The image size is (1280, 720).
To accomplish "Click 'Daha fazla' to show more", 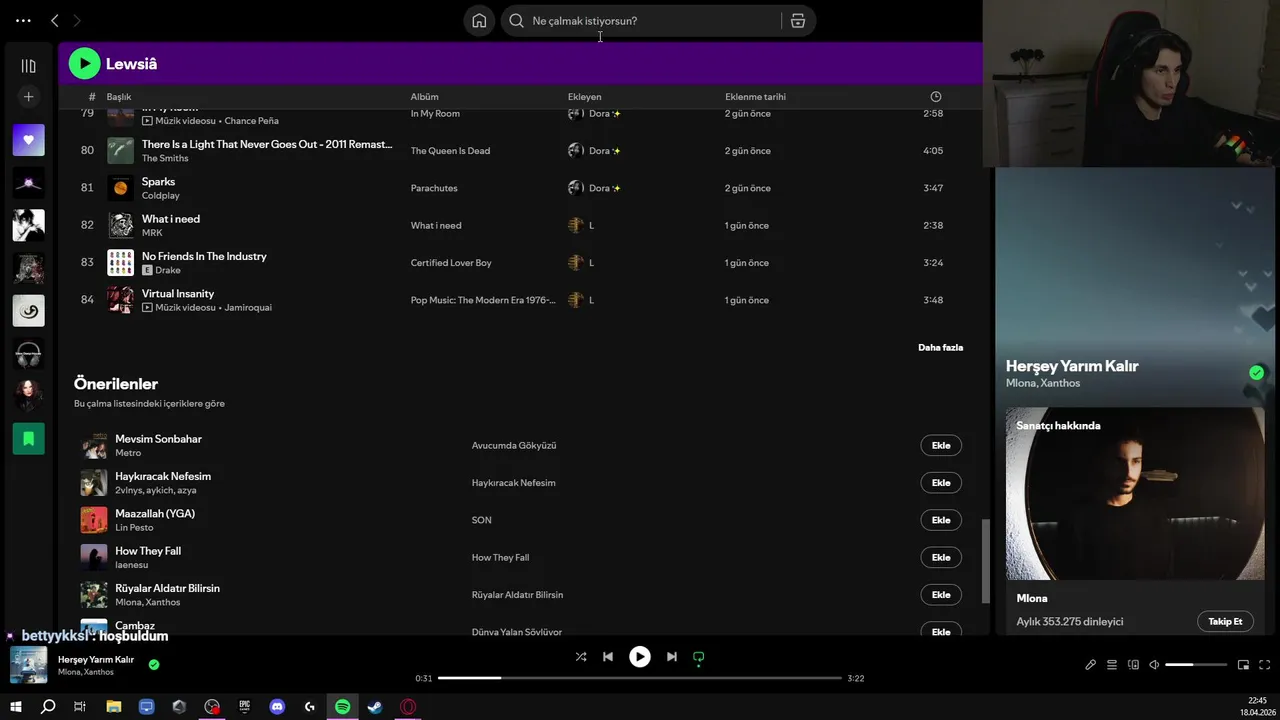I will 940,348.
